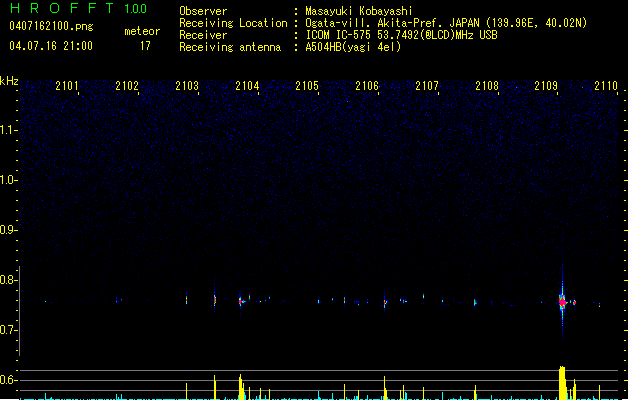Click the 2104 time axis marker
629x400 pixels.
click(247, 86)
